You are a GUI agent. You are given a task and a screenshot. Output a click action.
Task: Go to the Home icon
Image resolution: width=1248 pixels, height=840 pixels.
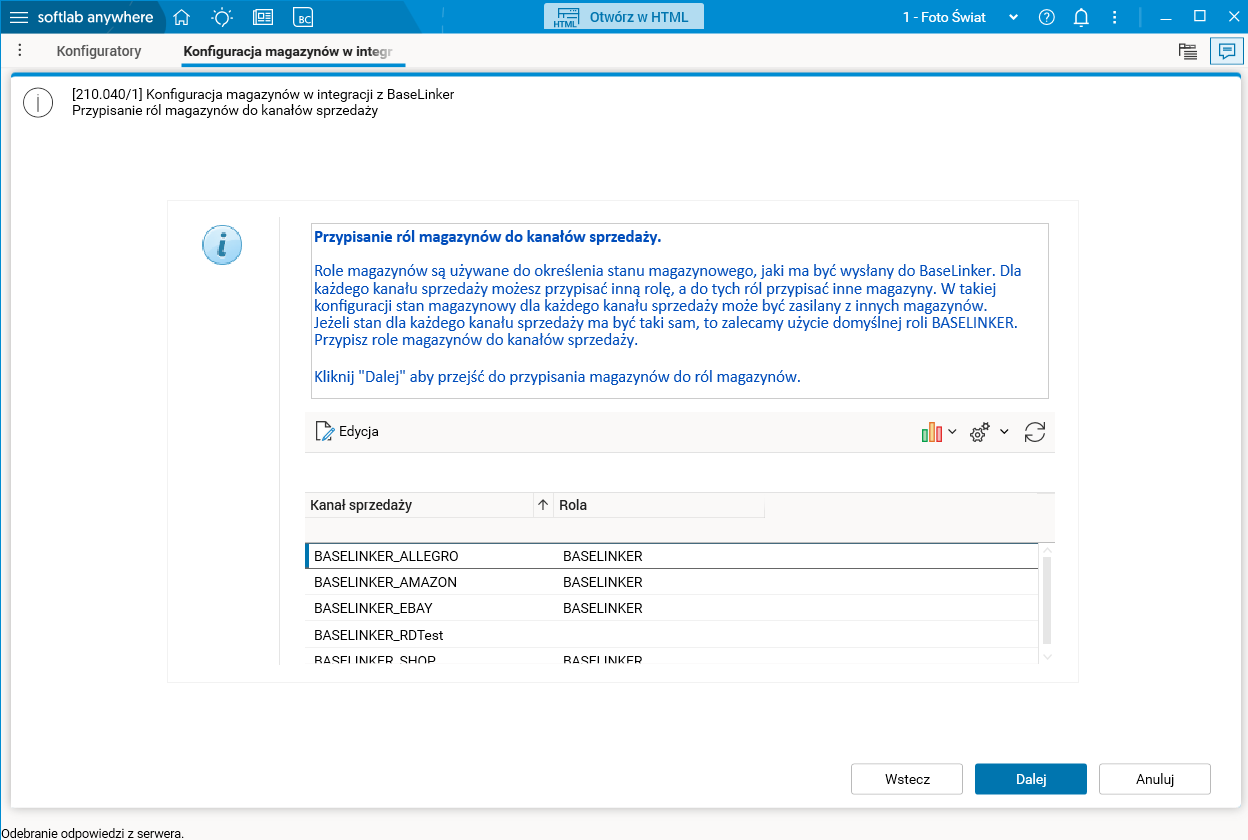point(181,17)
